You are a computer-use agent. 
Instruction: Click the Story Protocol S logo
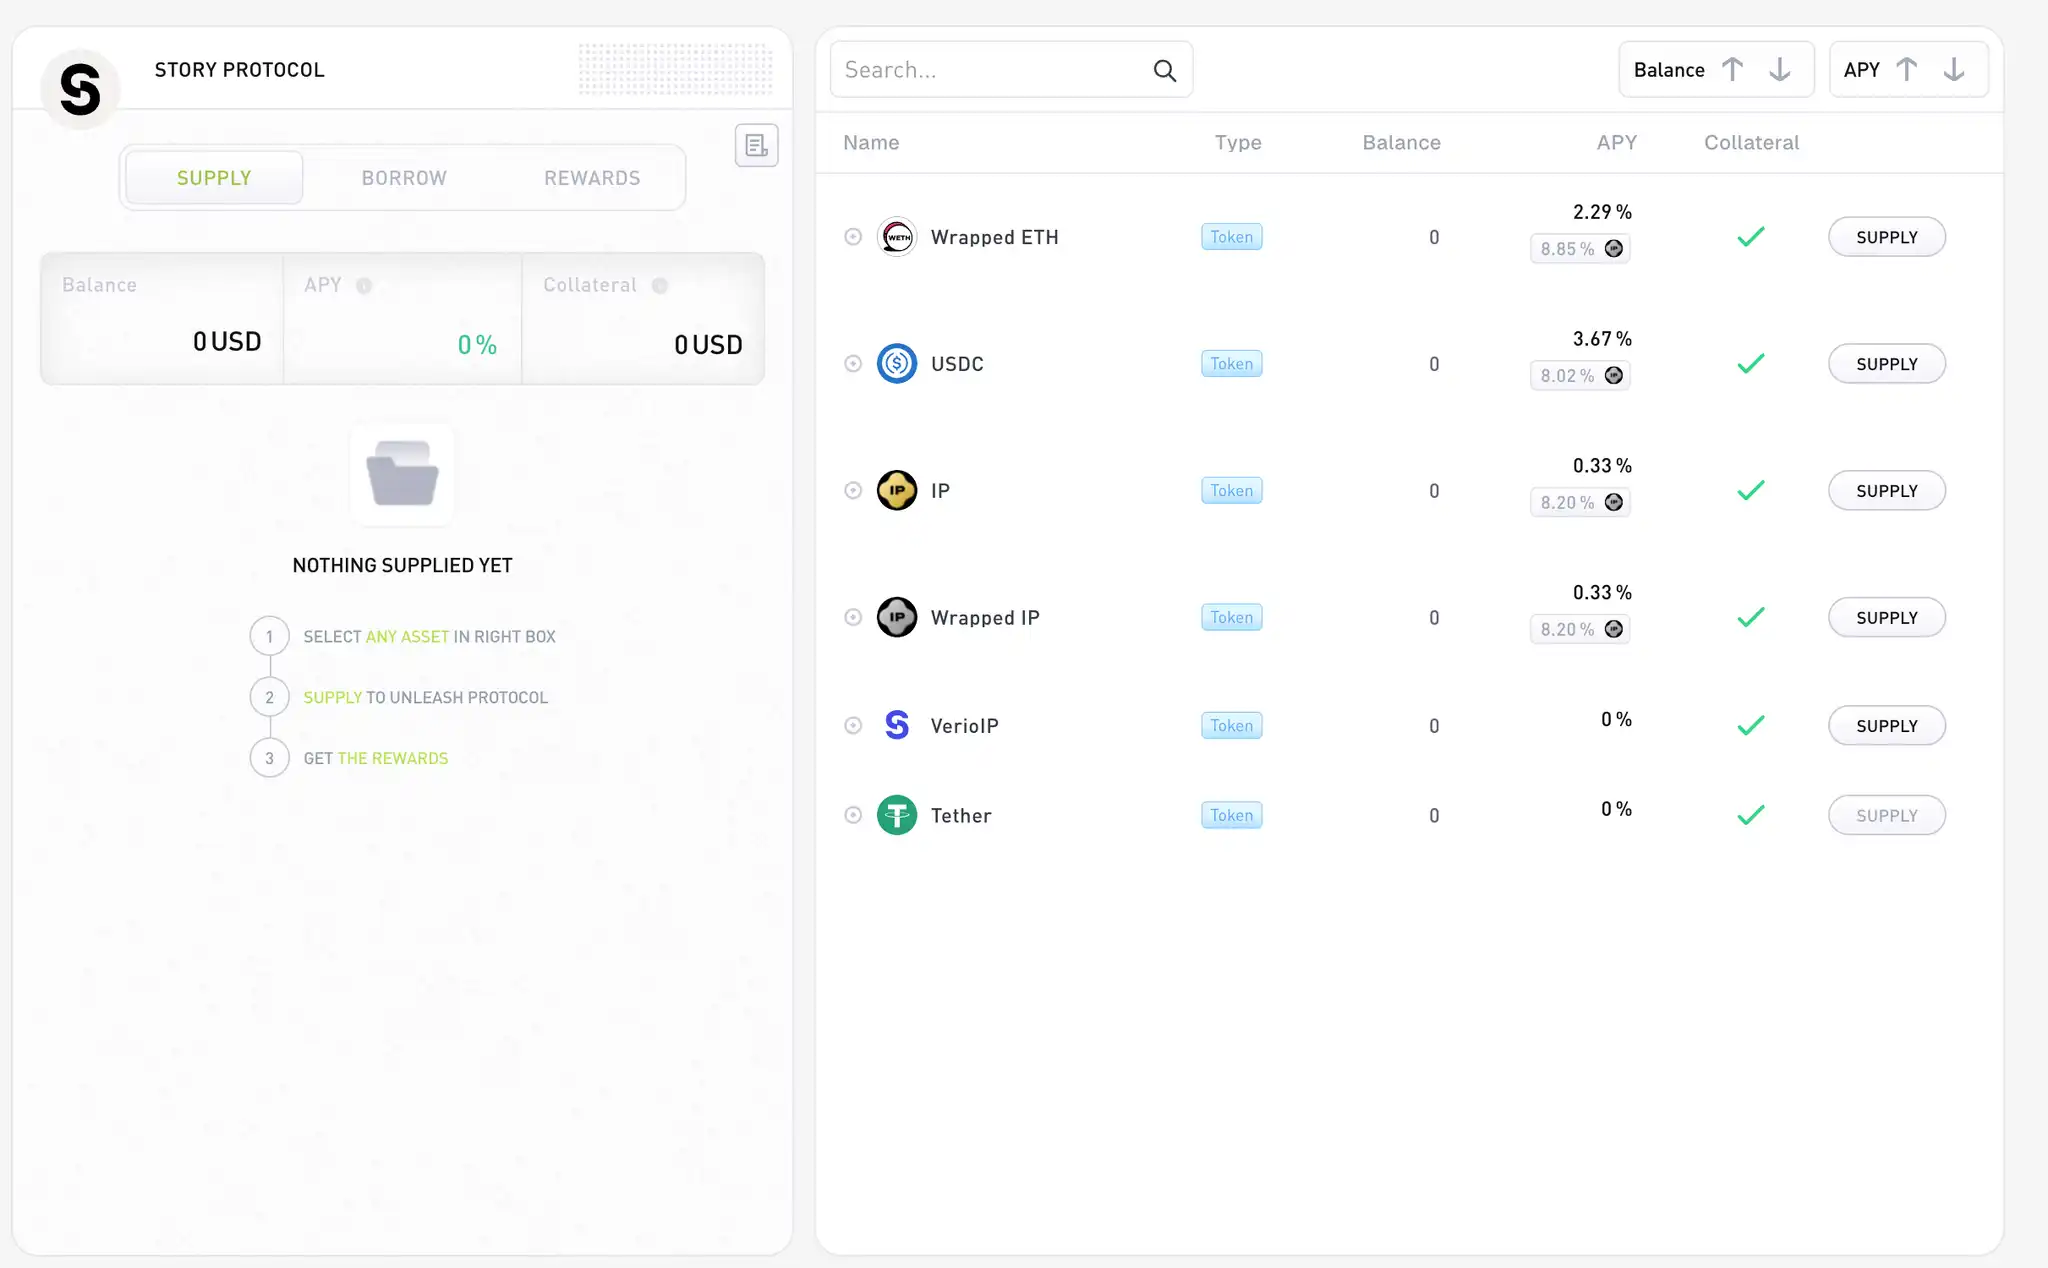(x=80, y=89)
